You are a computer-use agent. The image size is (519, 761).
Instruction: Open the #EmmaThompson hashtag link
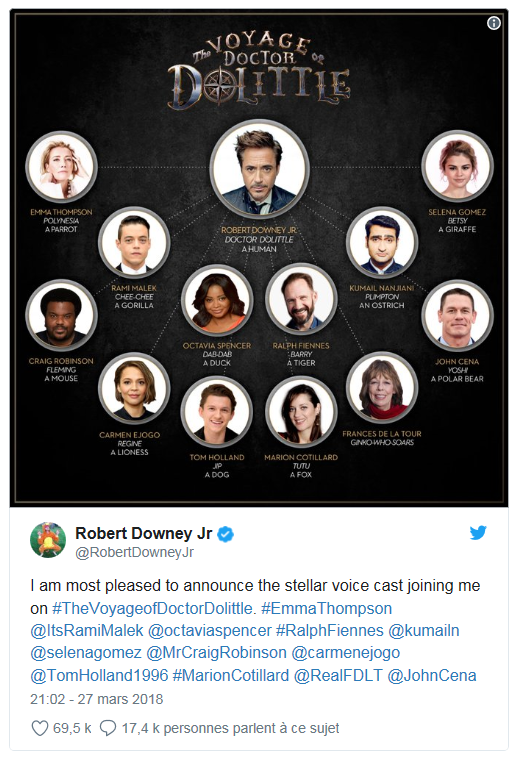tap(327, 608)
